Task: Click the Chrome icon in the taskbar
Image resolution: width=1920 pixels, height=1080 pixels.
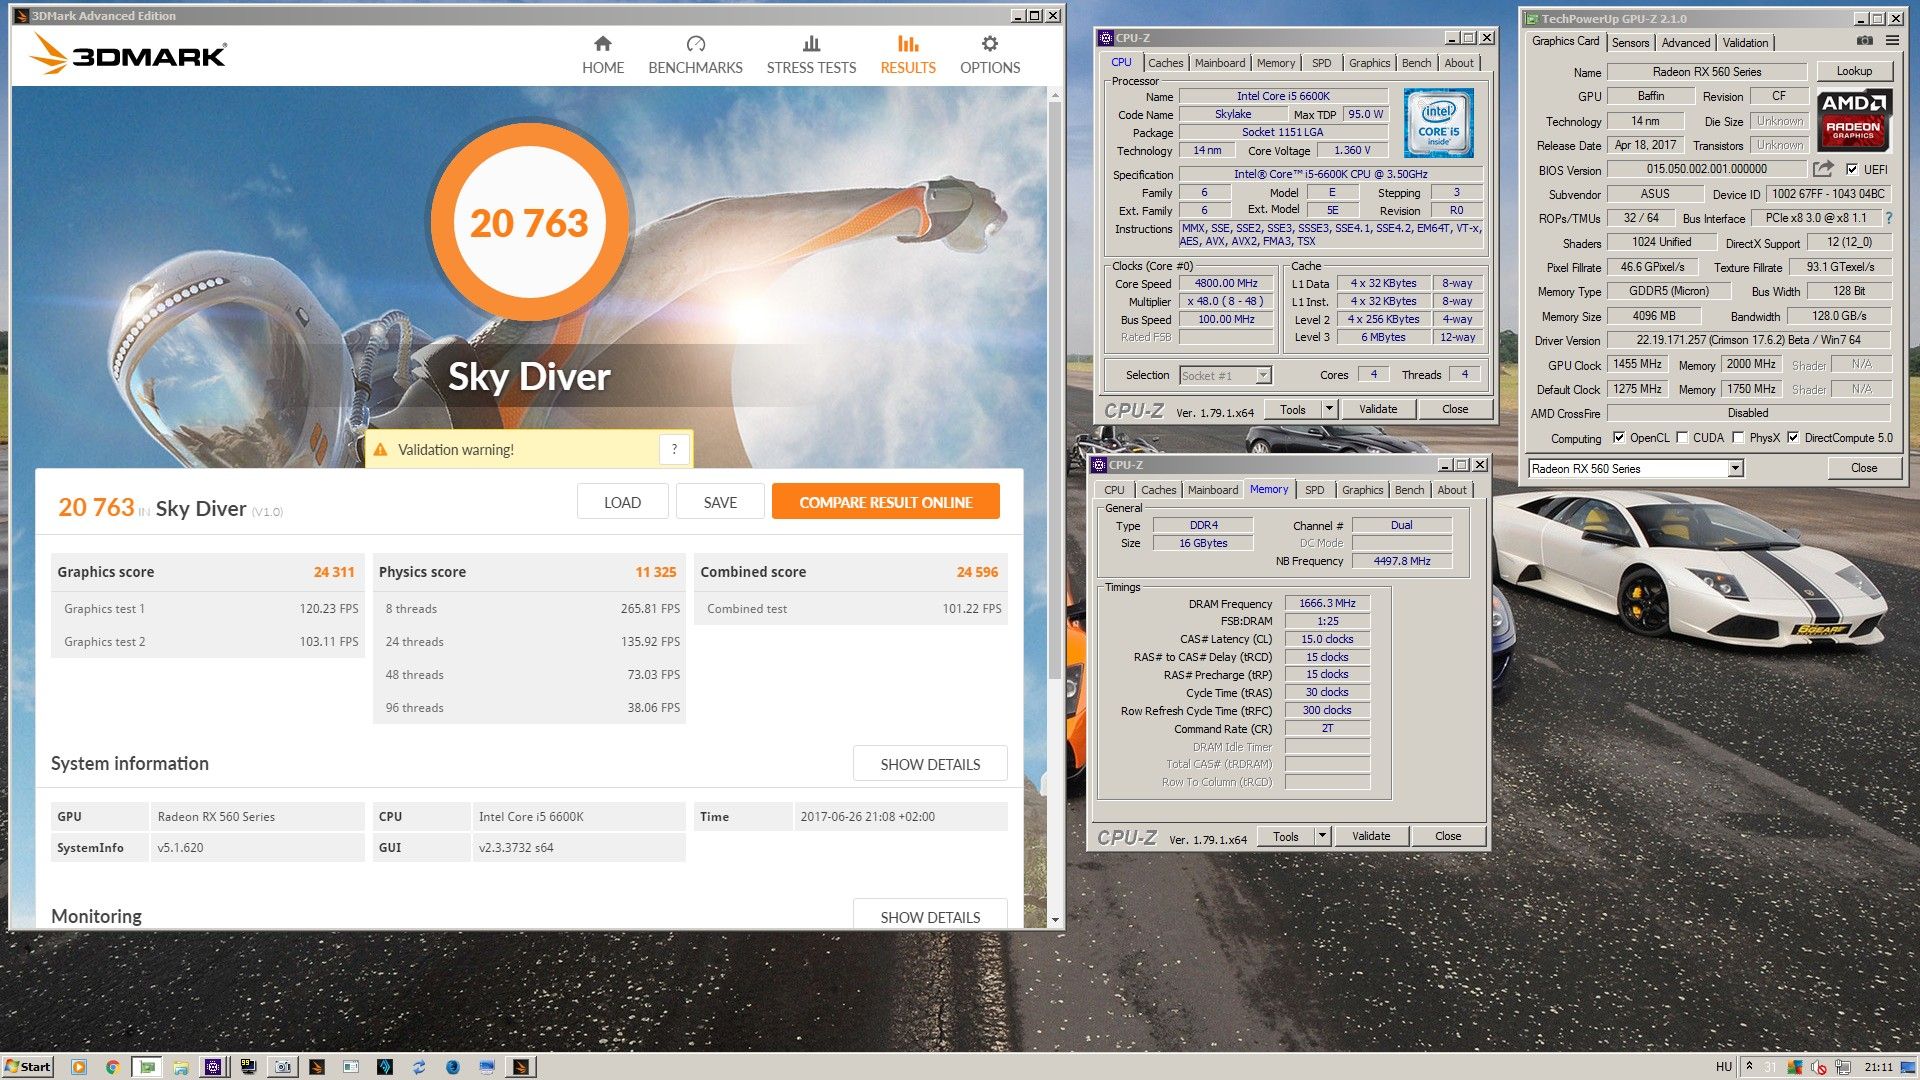Action: pyautogui.click(x=112, y=1067)
